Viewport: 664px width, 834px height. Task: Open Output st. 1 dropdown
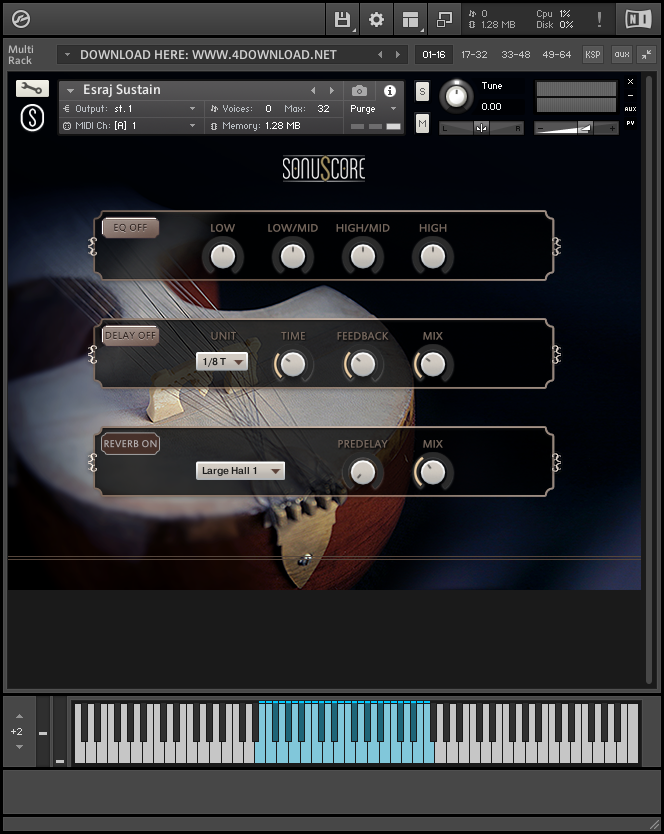click(129, 109)
